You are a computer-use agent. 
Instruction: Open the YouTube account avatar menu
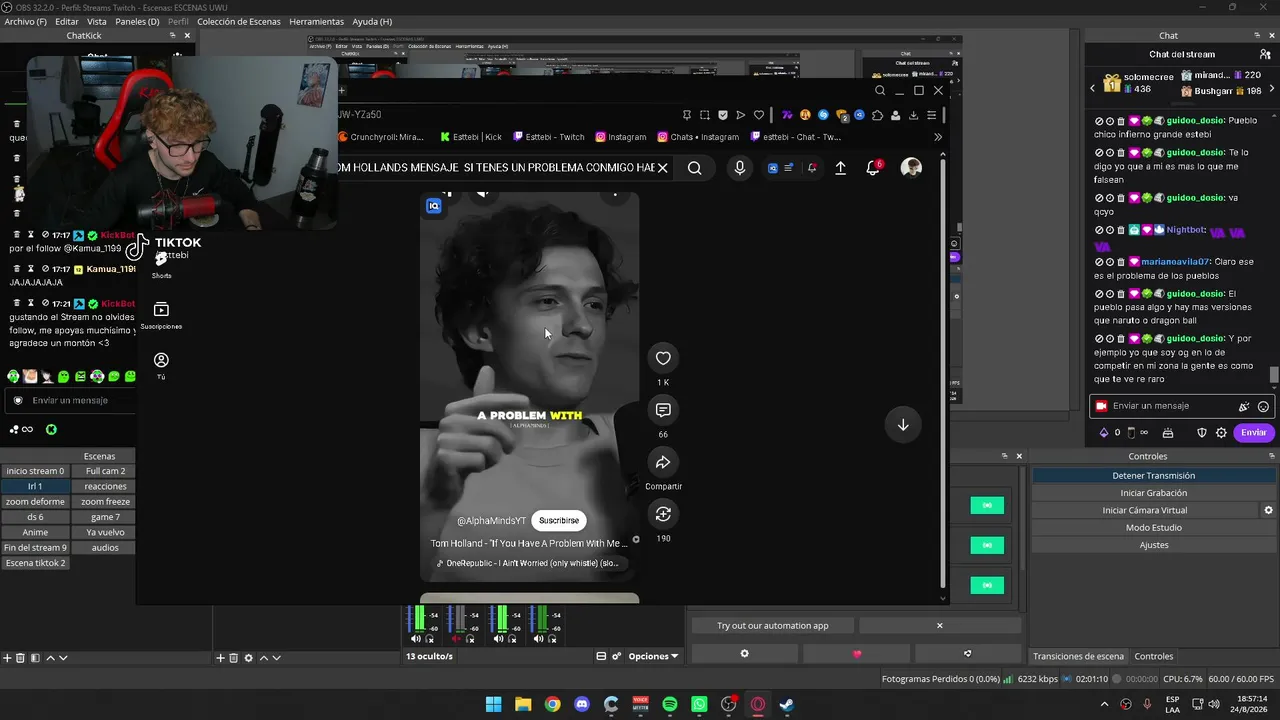[911, 168]
